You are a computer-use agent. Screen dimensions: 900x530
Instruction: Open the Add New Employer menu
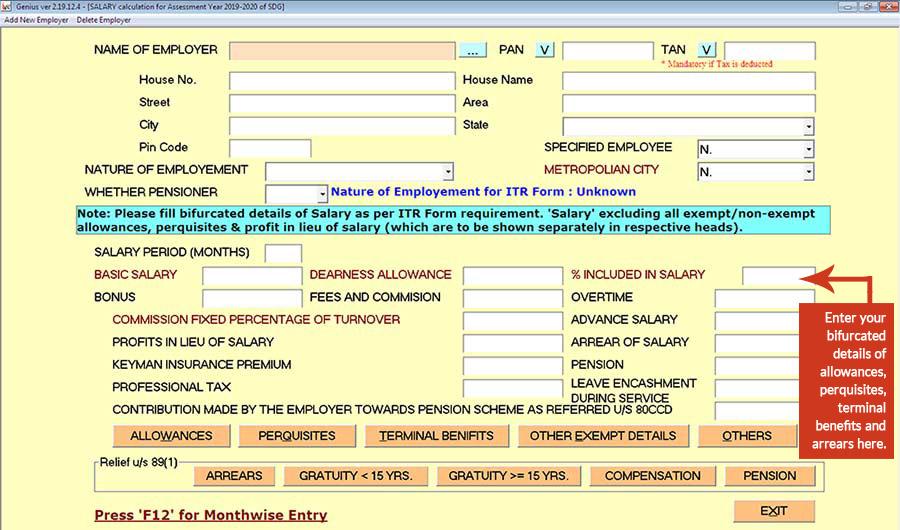36,20
